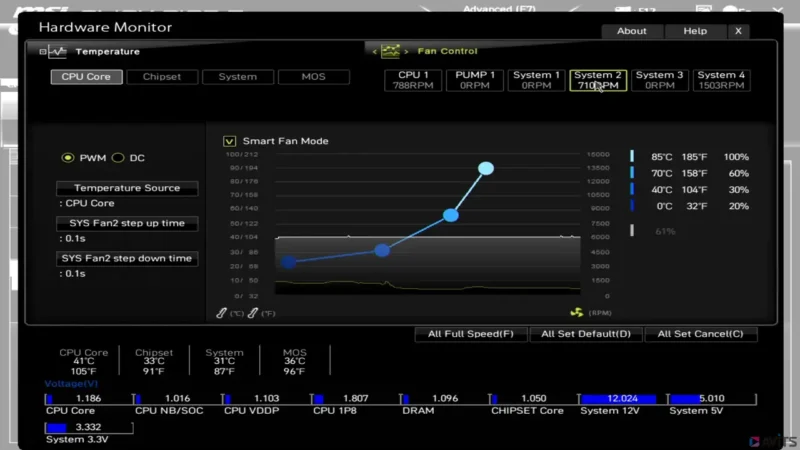Open the Temperature Source selector

[x=127, y=188]
